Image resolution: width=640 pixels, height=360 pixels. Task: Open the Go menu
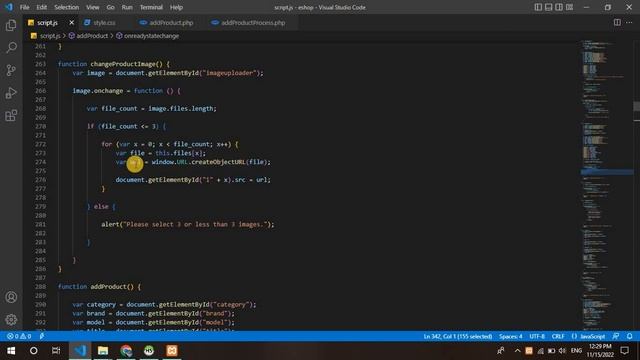coord(111,7)
